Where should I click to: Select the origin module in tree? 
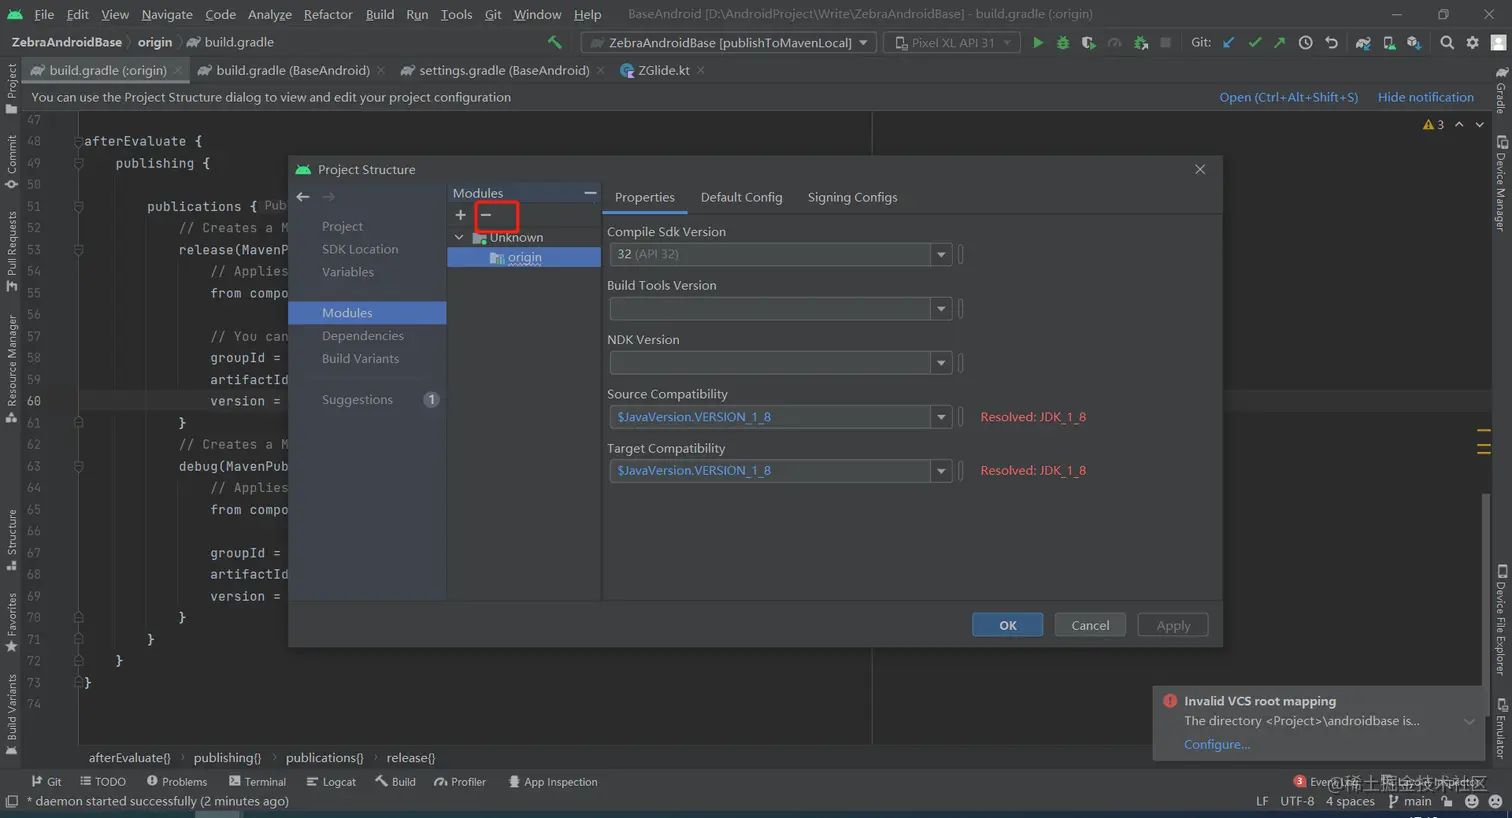524,258
